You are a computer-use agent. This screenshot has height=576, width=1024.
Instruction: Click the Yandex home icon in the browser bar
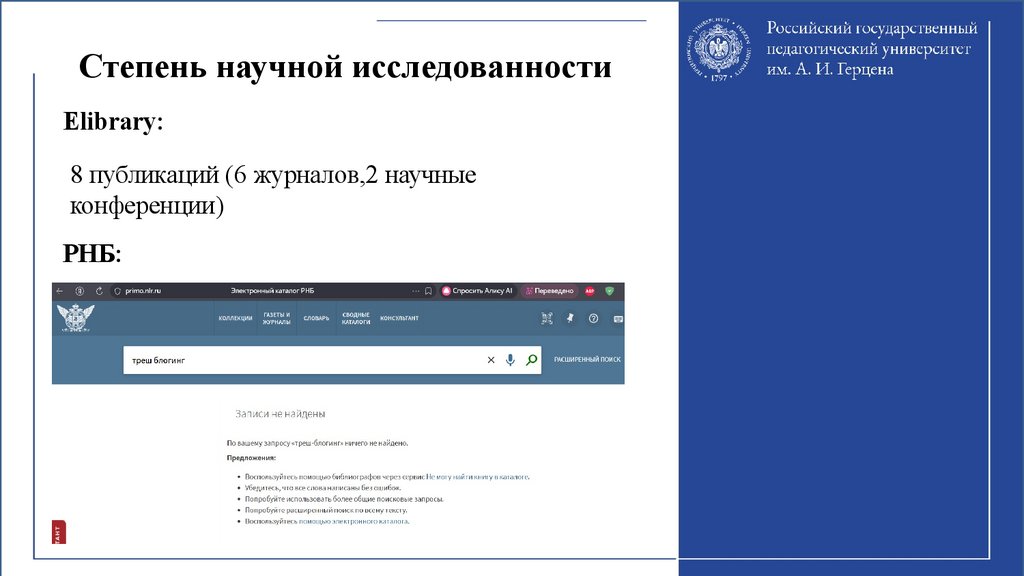point(80,291)
